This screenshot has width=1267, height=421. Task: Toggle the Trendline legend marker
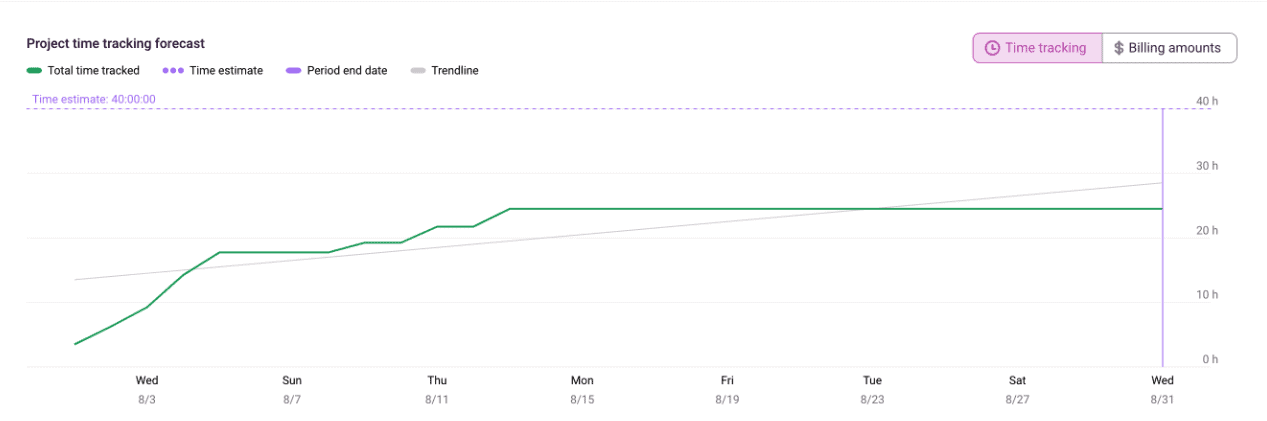(418, 71)
